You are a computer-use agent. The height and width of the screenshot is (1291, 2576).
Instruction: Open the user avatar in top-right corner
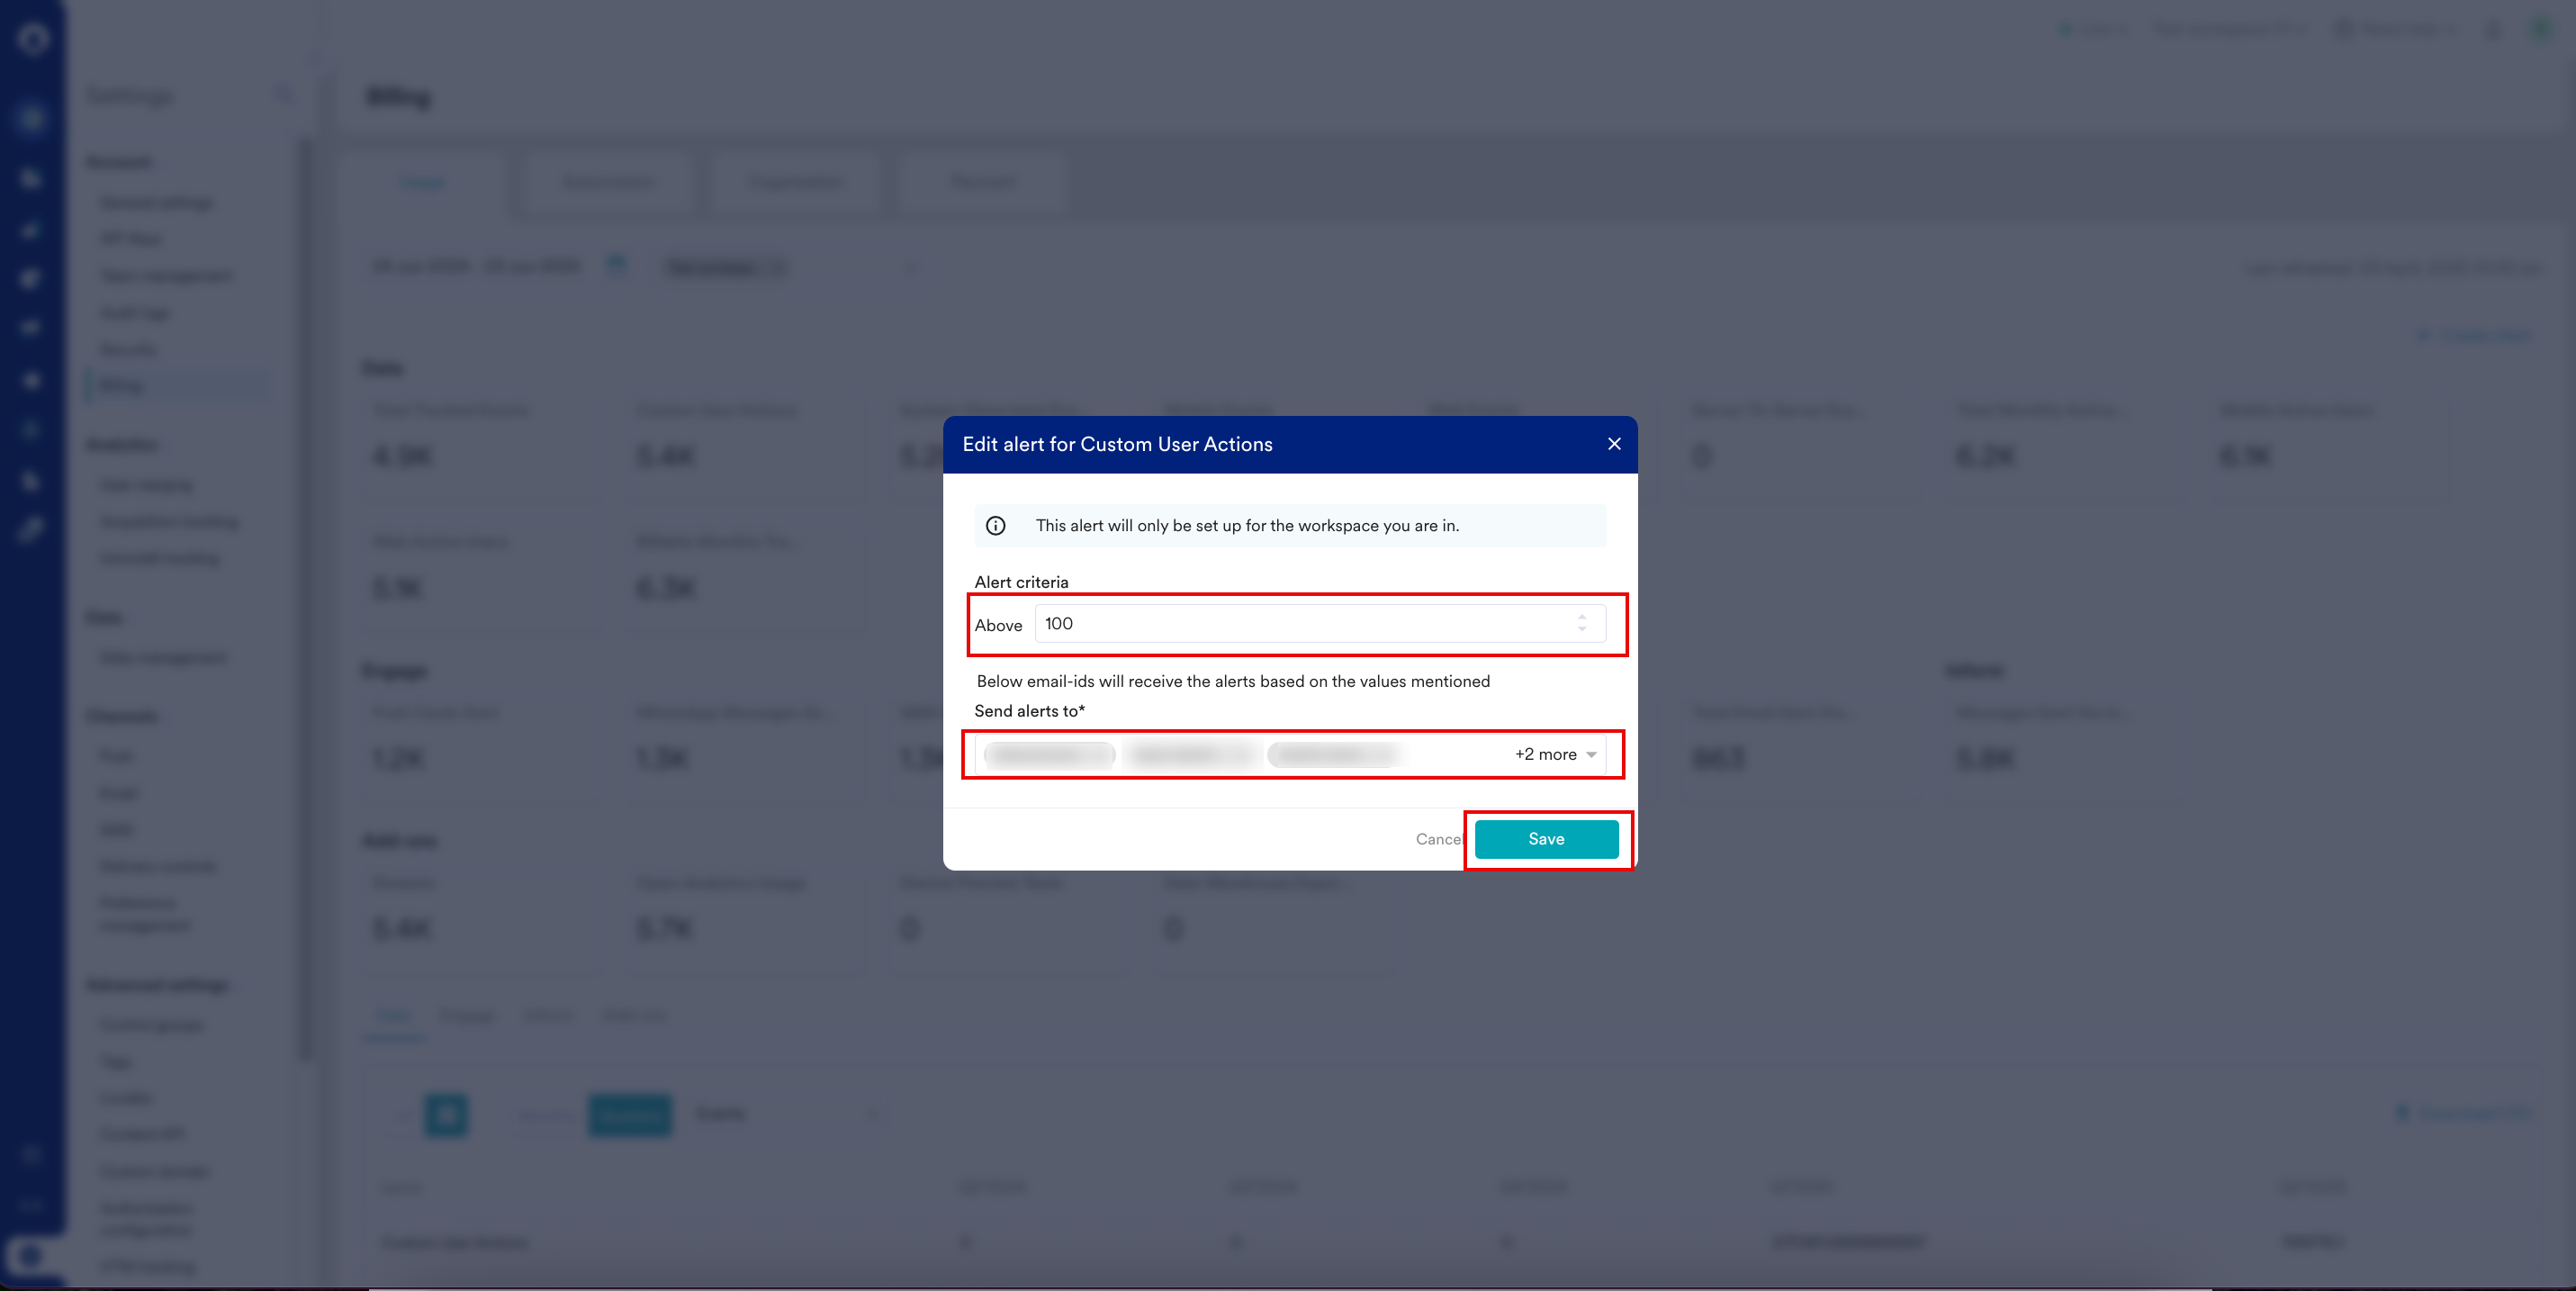tap(2540, 29)
